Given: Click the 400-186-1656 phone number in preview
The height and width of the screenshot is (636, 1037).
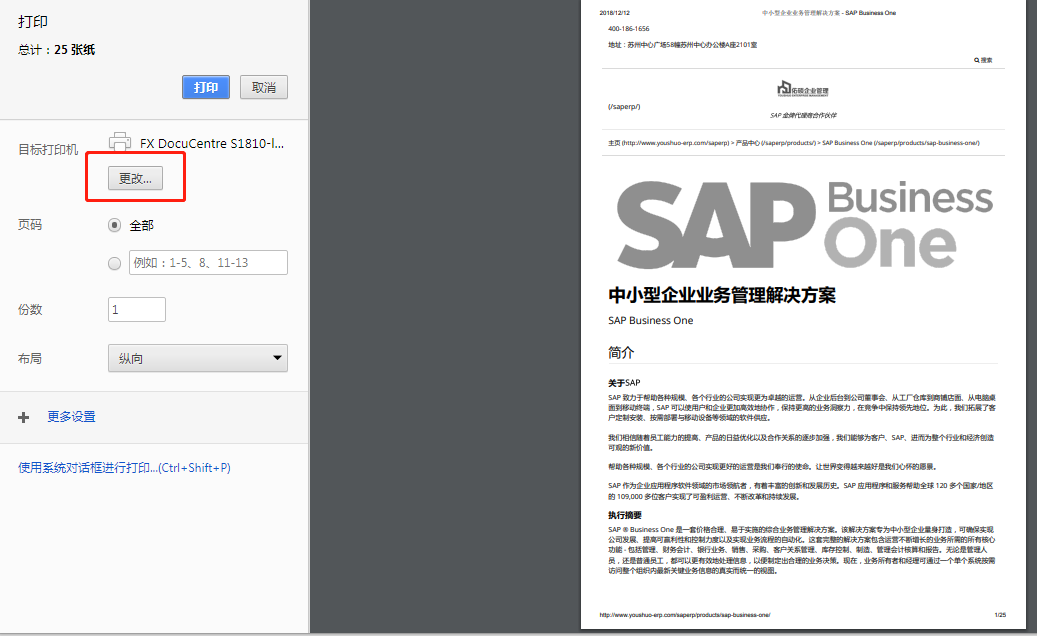Looking at the screenshot, I should tap(629, 29).
